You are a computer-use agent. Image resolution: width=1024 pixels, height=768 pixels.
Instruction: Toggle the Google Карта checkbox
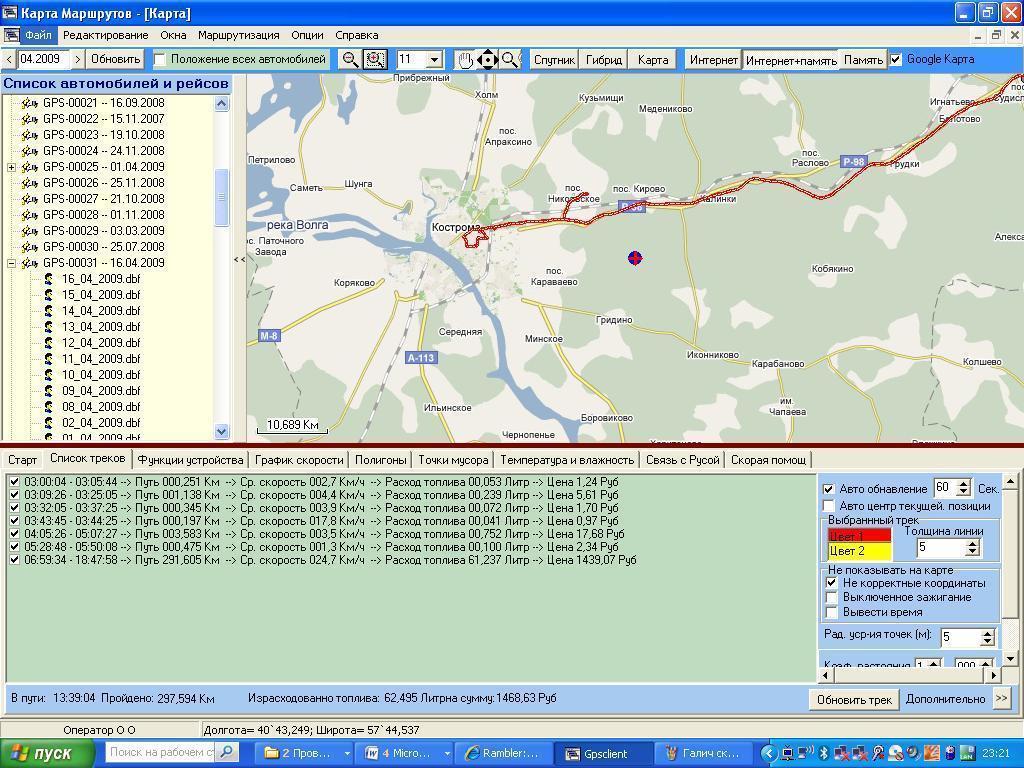[x=895, y=59]
